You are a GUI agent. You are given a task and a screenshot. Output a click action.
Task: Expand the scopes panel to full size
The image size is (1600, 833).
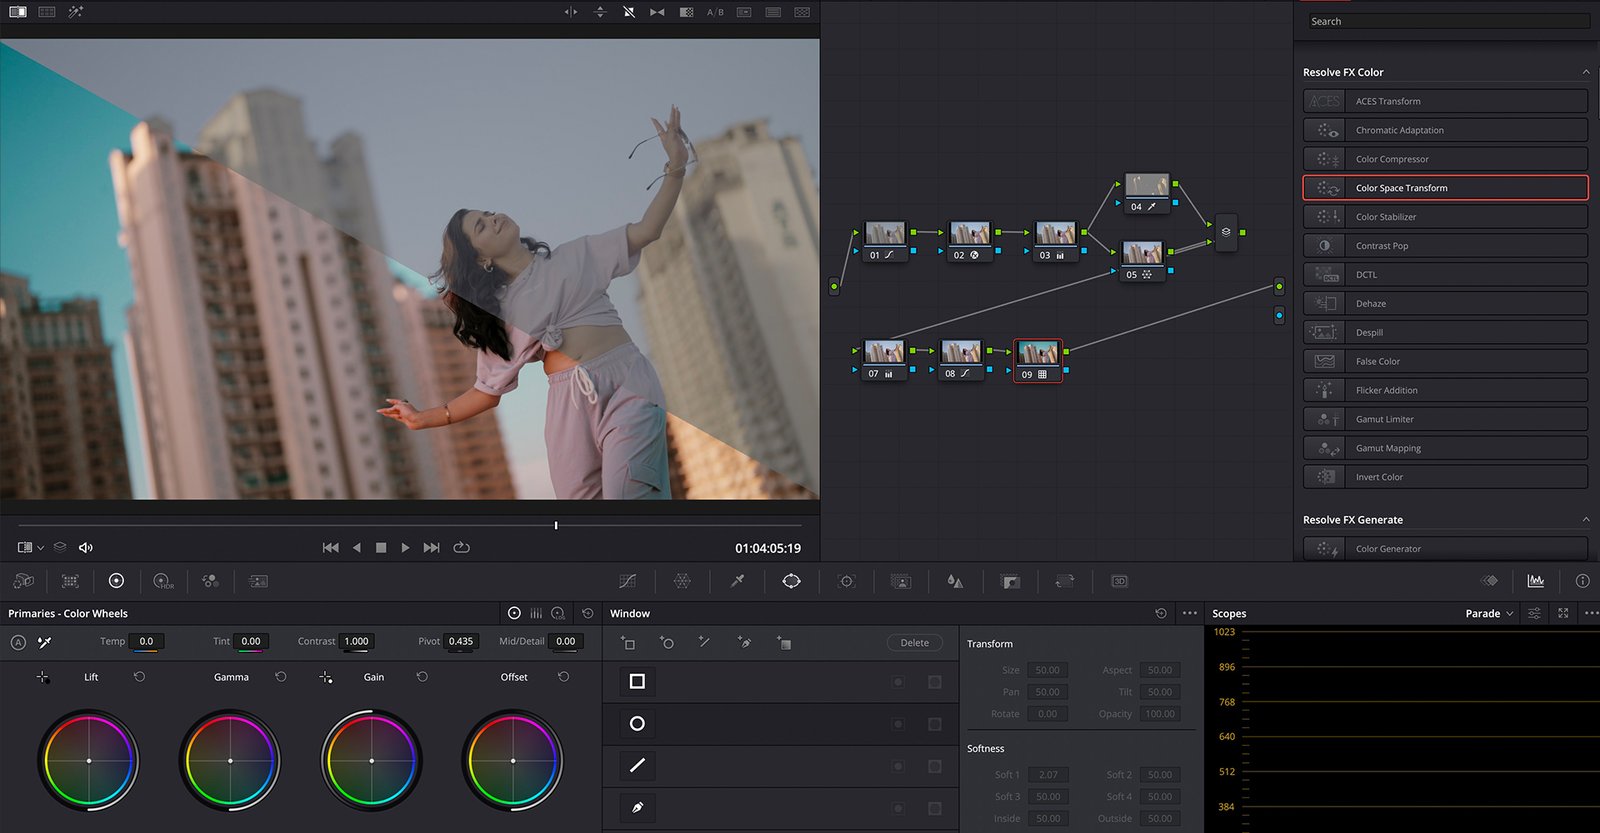[1563, 613]
